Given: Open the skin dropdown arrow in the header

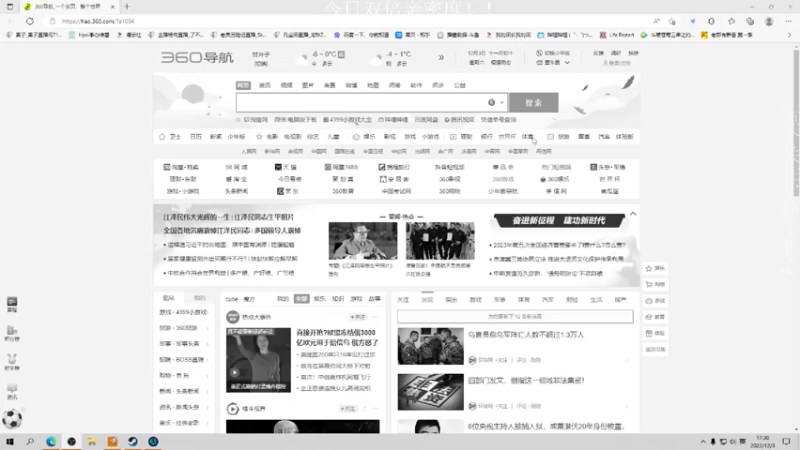Looking at the screenshot, I should (567, 63).
